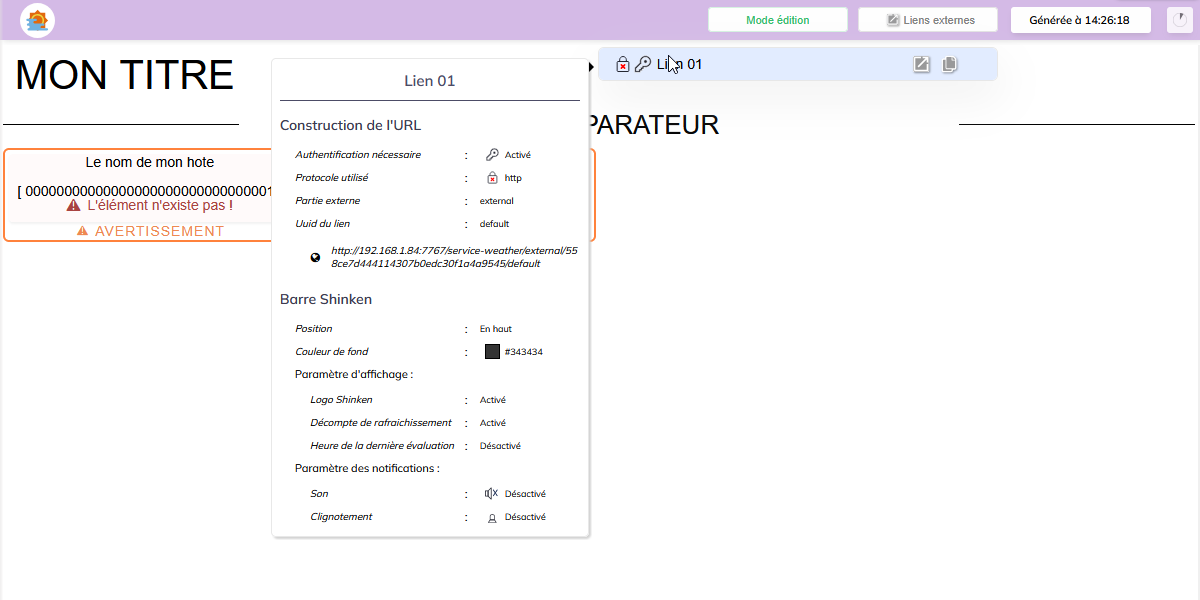Viewport: 1200px width, 600px height.
Task: Click the edit icon on Lien 01
Action: tap(922, 64)
